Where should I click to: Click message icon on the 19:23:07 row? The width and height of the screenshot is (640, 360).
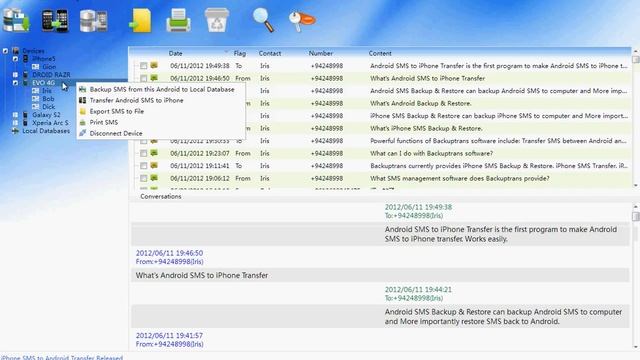tap(154, 153)
